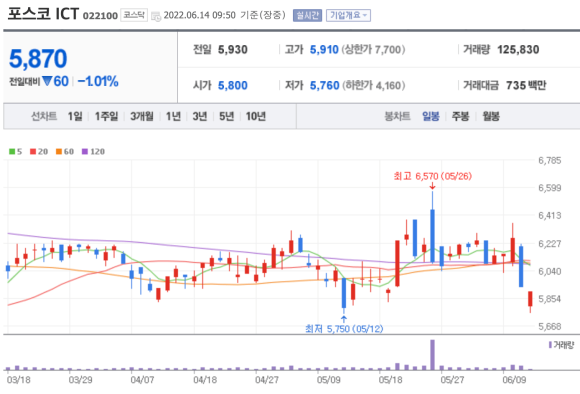
Task: Click the stock code 022100
Action: point(100,16)
